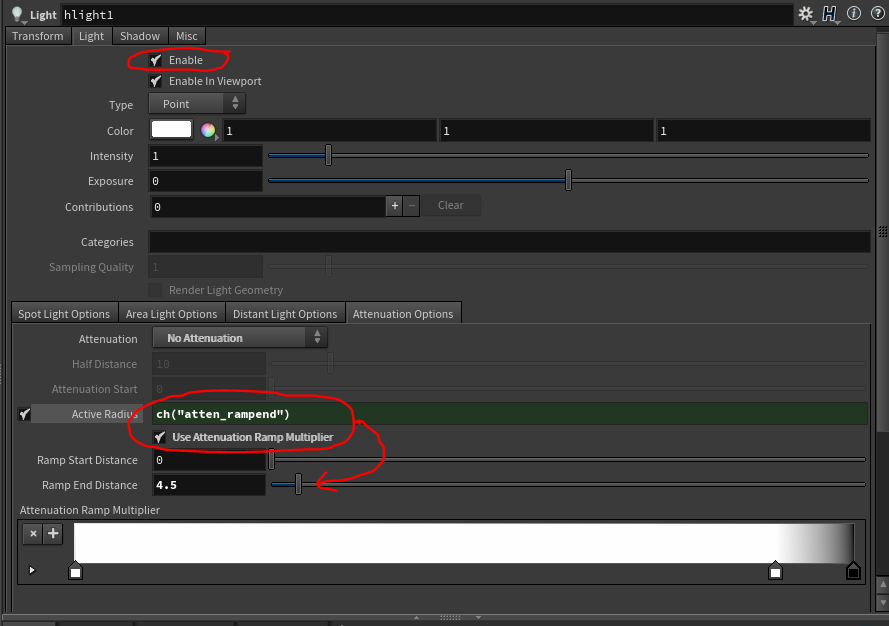Uncheck Use Attenuation Ramp Multiplier
The width and height of the screenshot is (889, 626).
[x=160, y=438]
